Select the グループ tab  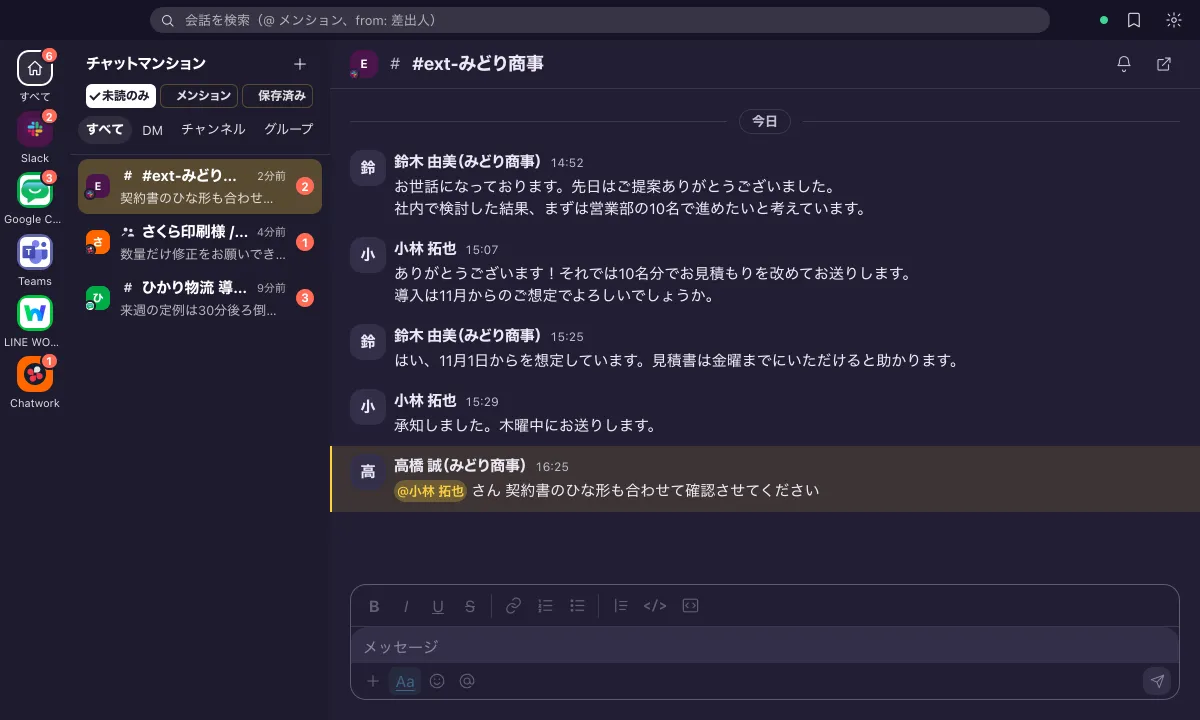point(288,130)
